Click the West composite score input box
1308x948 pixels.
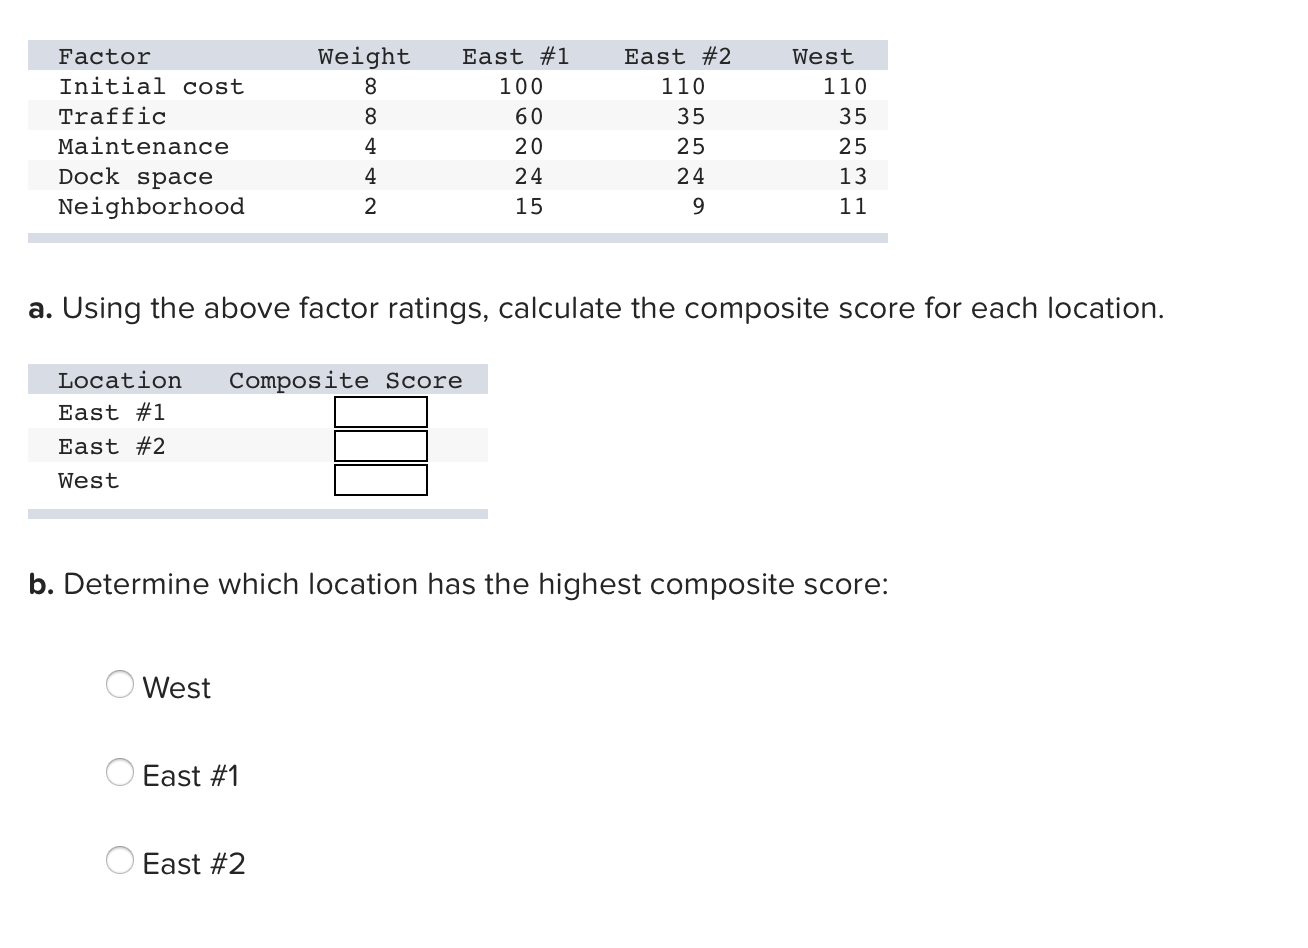coord(380,480)
